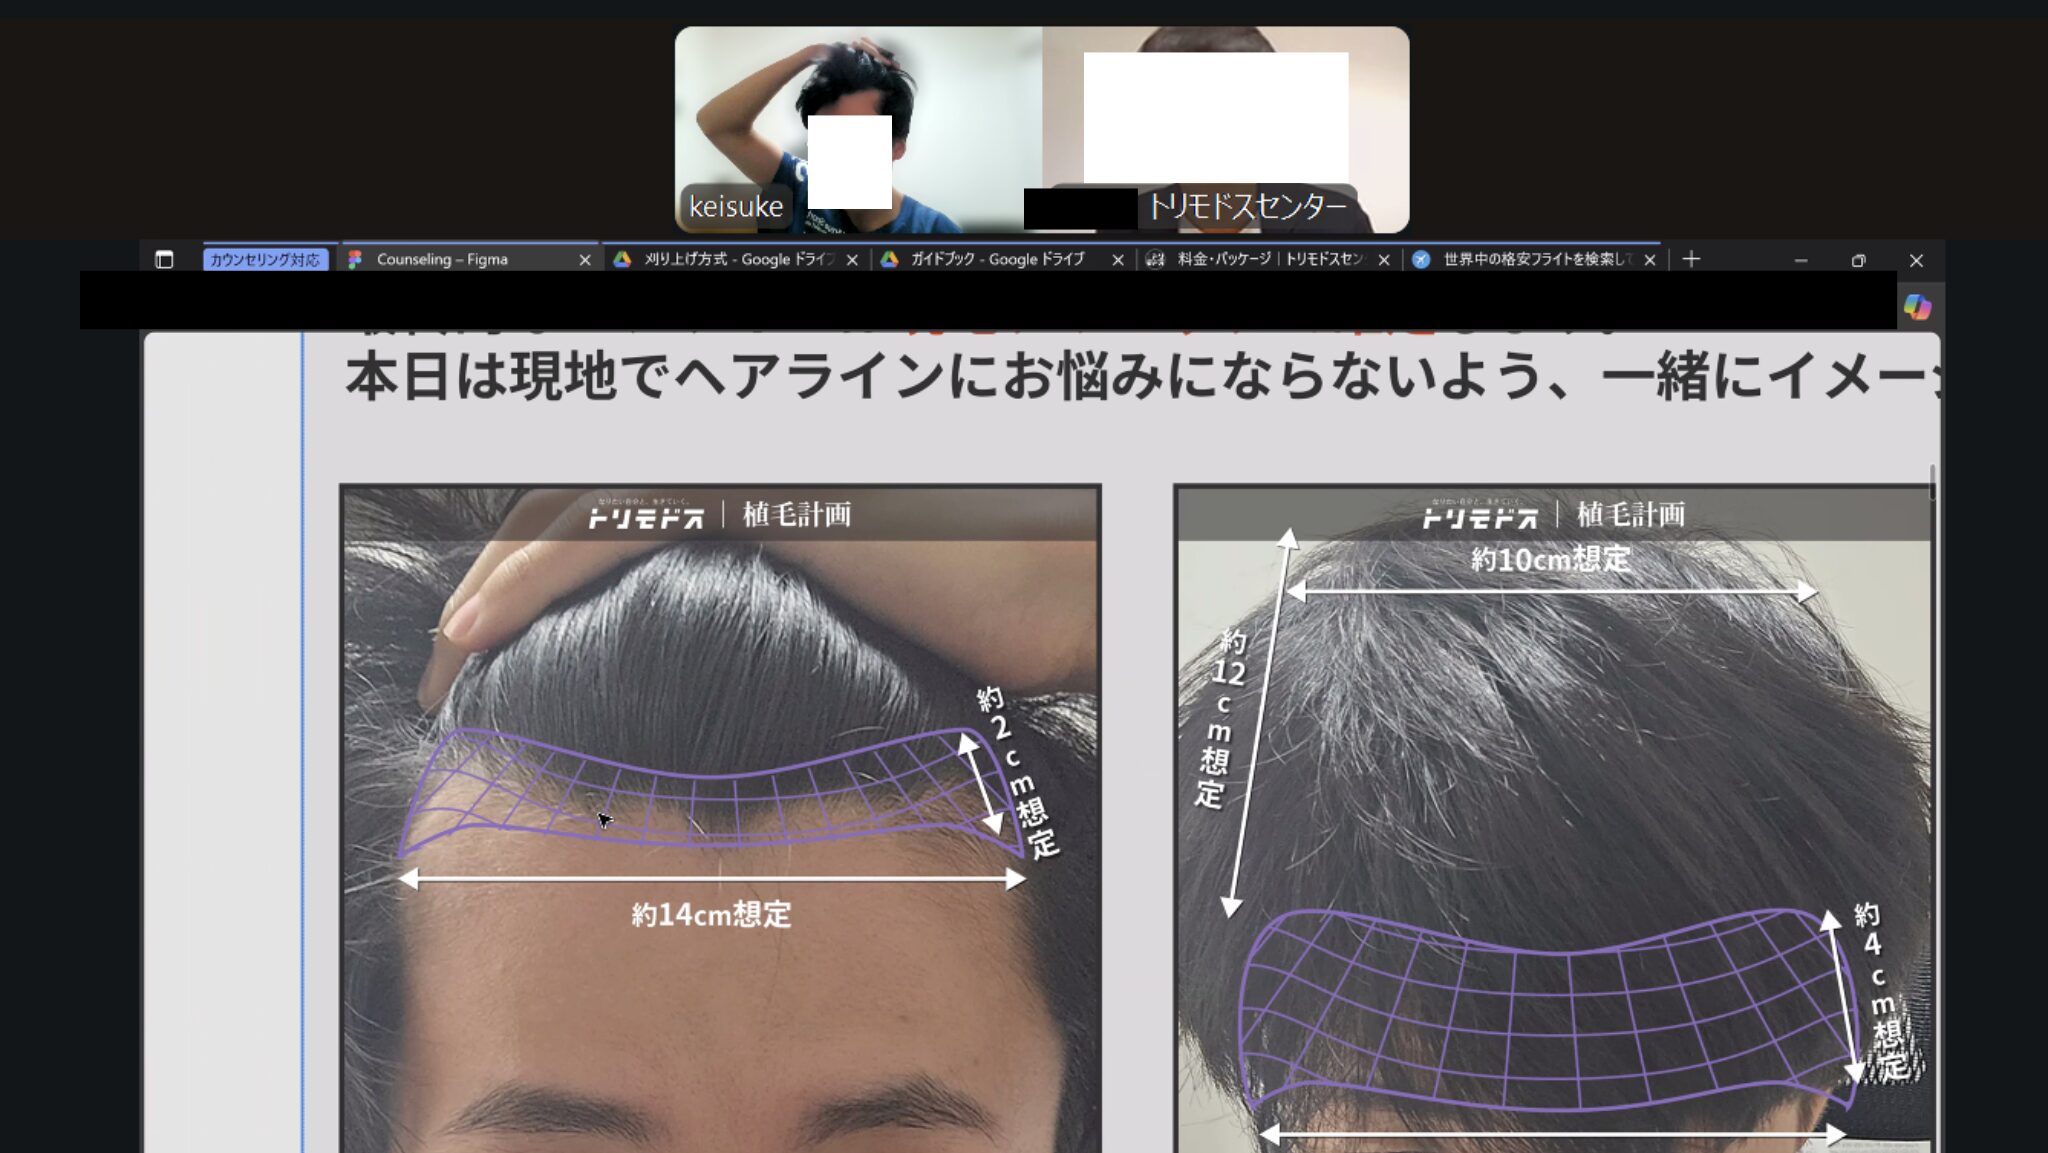Open the browser tab actions menu icon
2048x1153 pixels.
click(164, 260)
